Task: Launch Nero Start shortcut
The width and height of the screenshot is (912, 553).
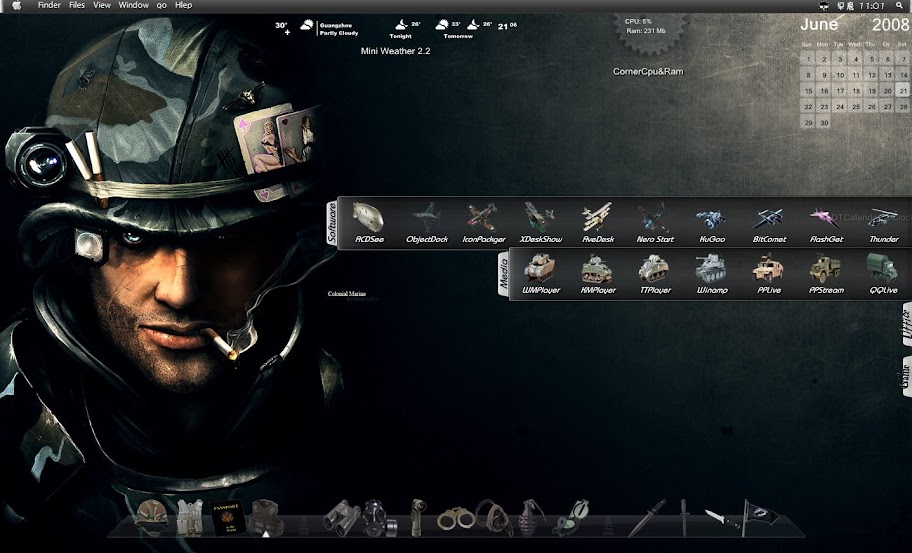Action: (655, 223)
